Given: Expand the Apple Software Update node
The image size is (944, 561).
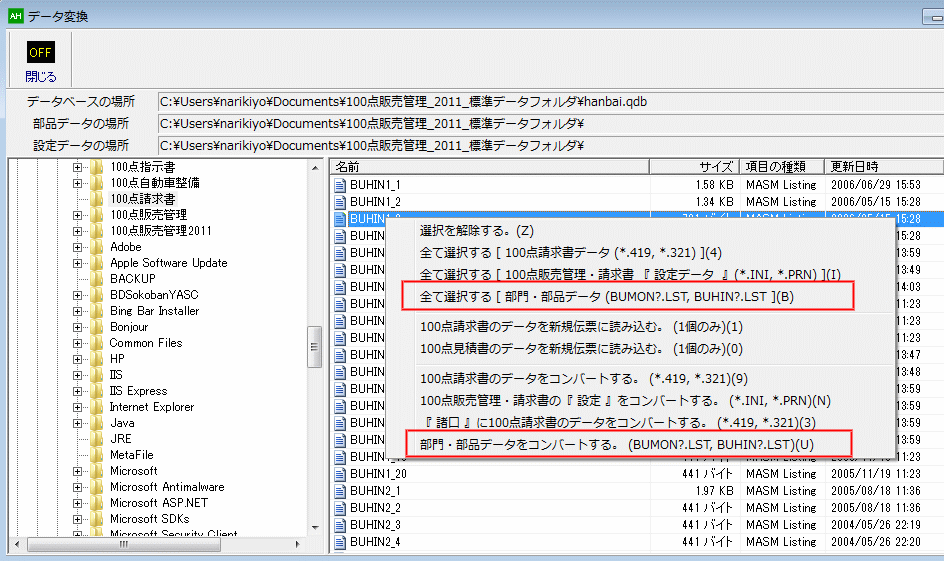Looking at the screenshot, I should pos(77,263).
